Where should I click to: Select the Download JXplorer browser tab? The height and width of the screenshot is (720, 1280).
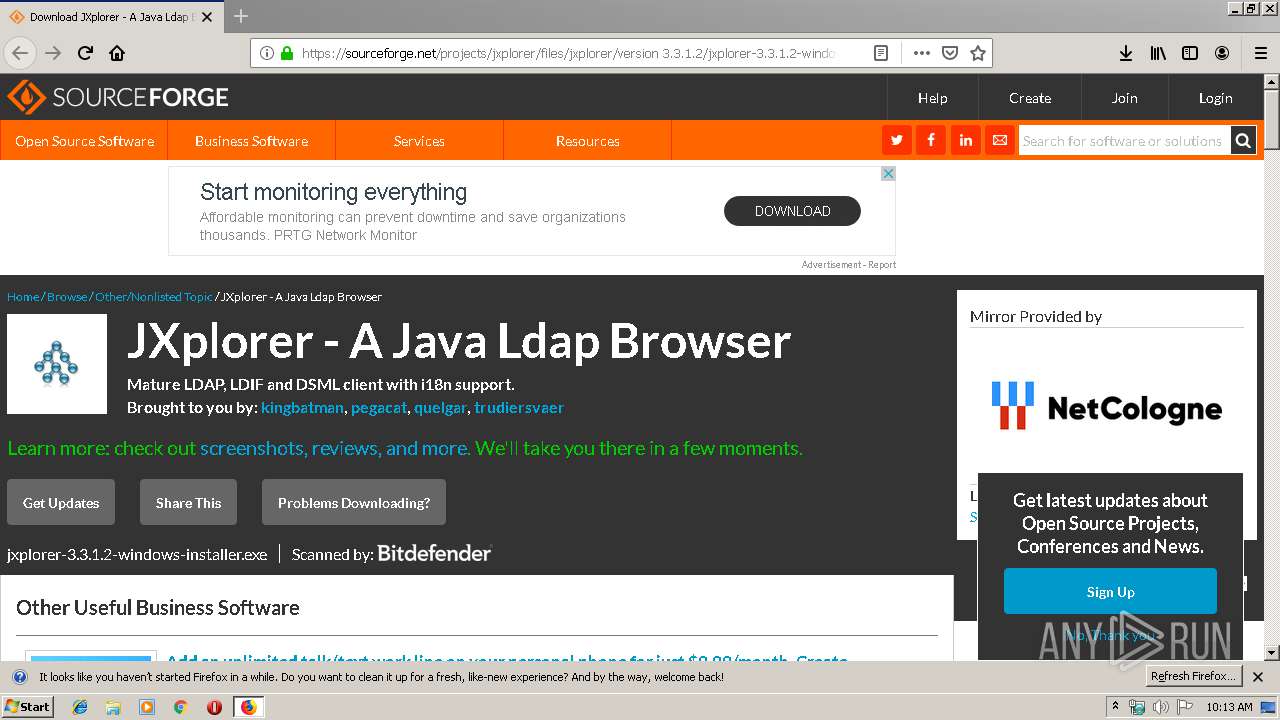[112, 17]
